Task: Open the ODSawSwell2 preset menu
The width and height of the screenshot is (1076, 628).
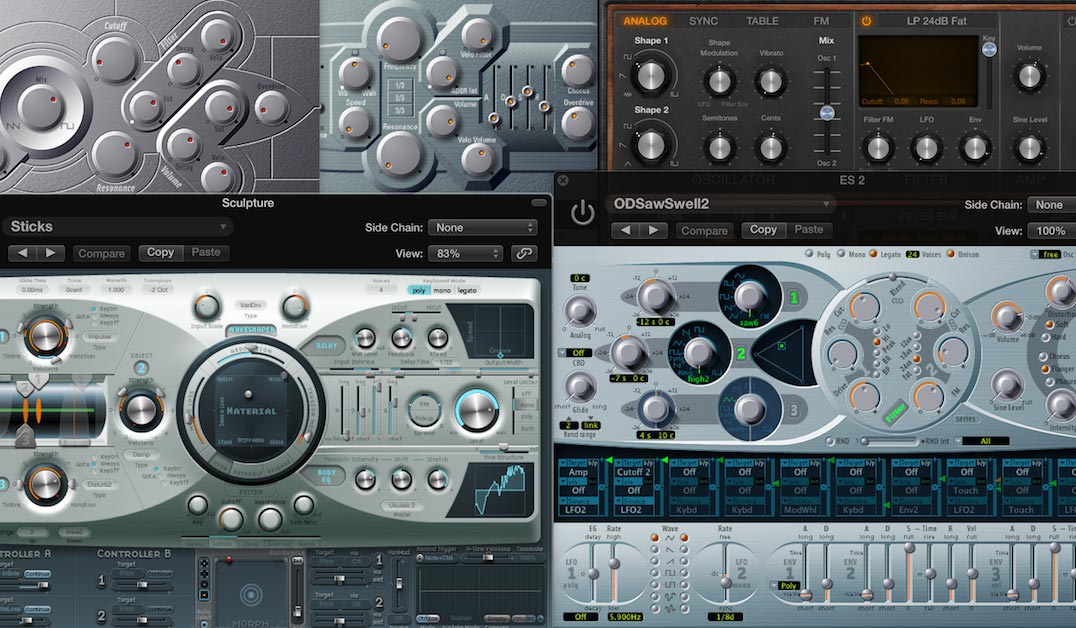Action: (x=721, y=204)
